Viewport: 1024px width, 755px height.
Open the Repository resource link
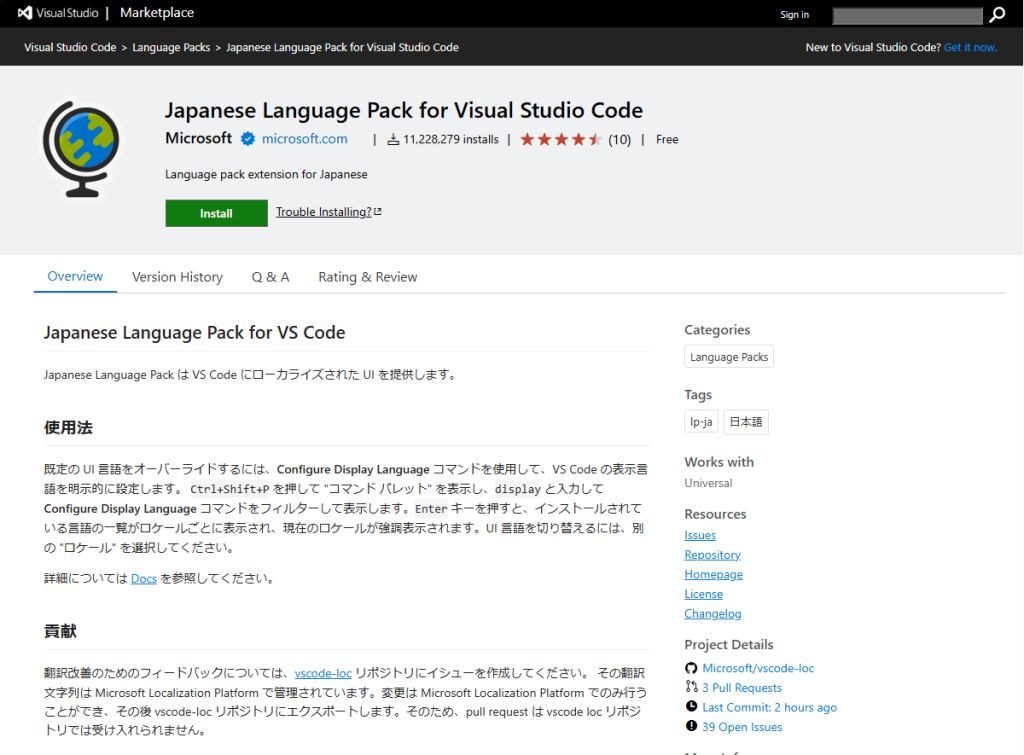(712, 554)
